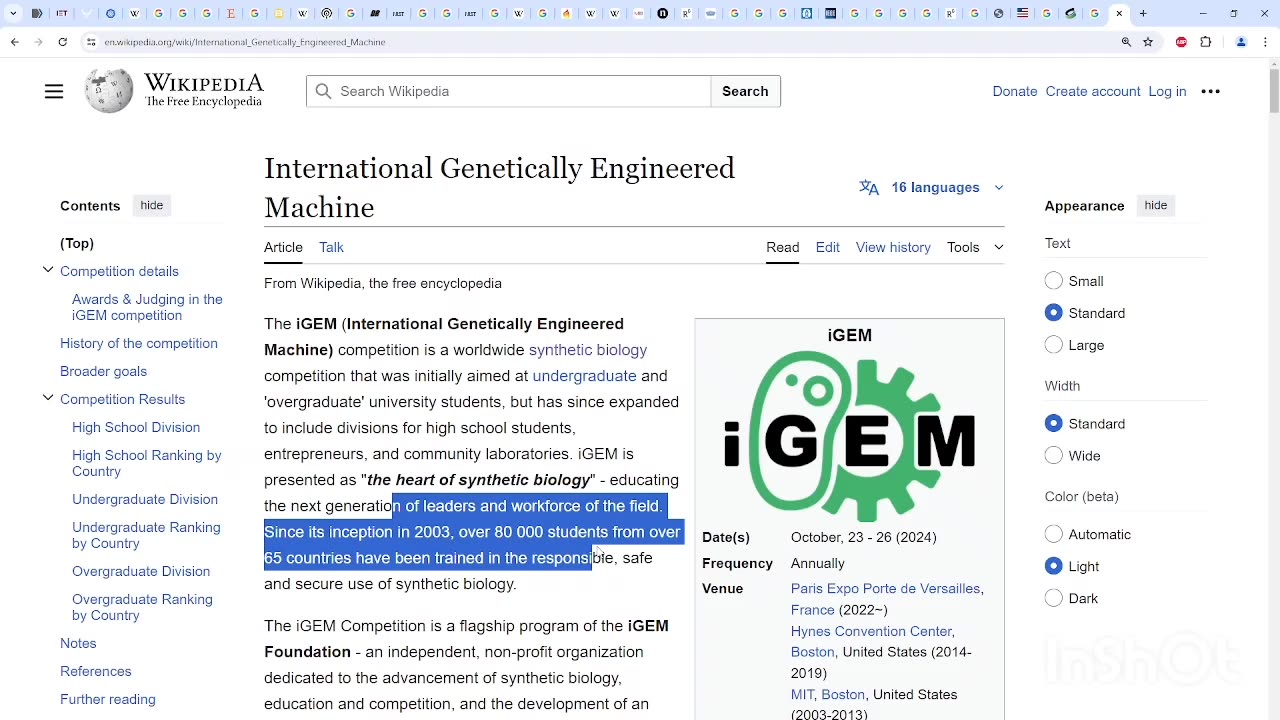Enable the Dark color mode
This screenshot has height=720, width=1280.
(x=1054, y=598)
